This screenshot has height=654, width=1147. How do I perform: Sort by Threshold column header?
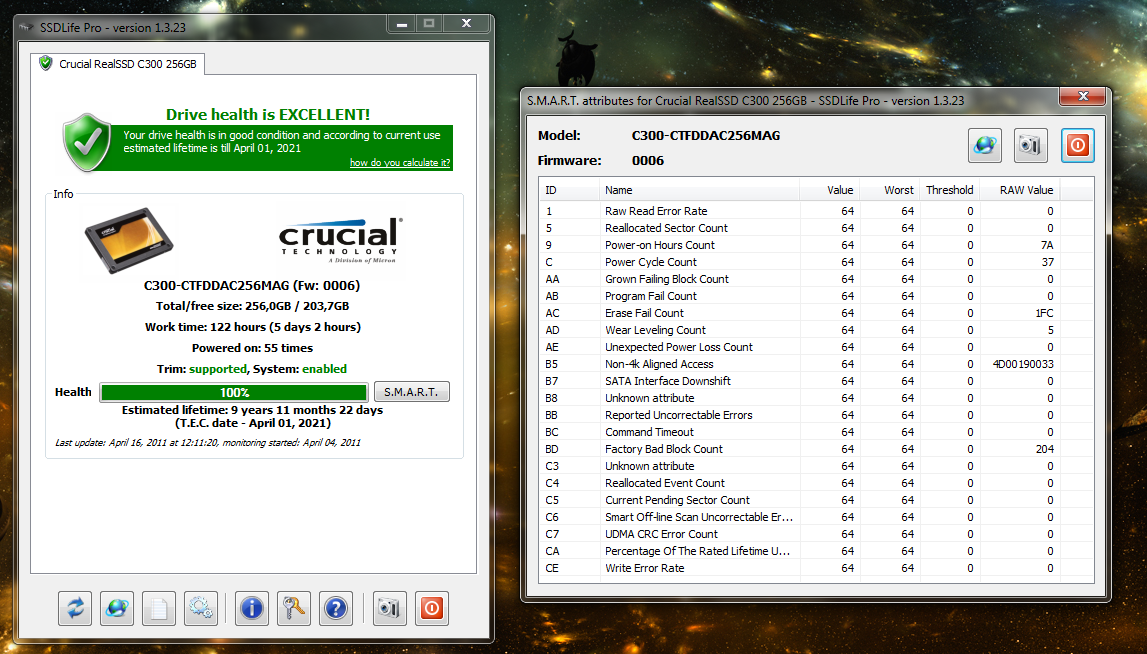click(x=949, y=190)
